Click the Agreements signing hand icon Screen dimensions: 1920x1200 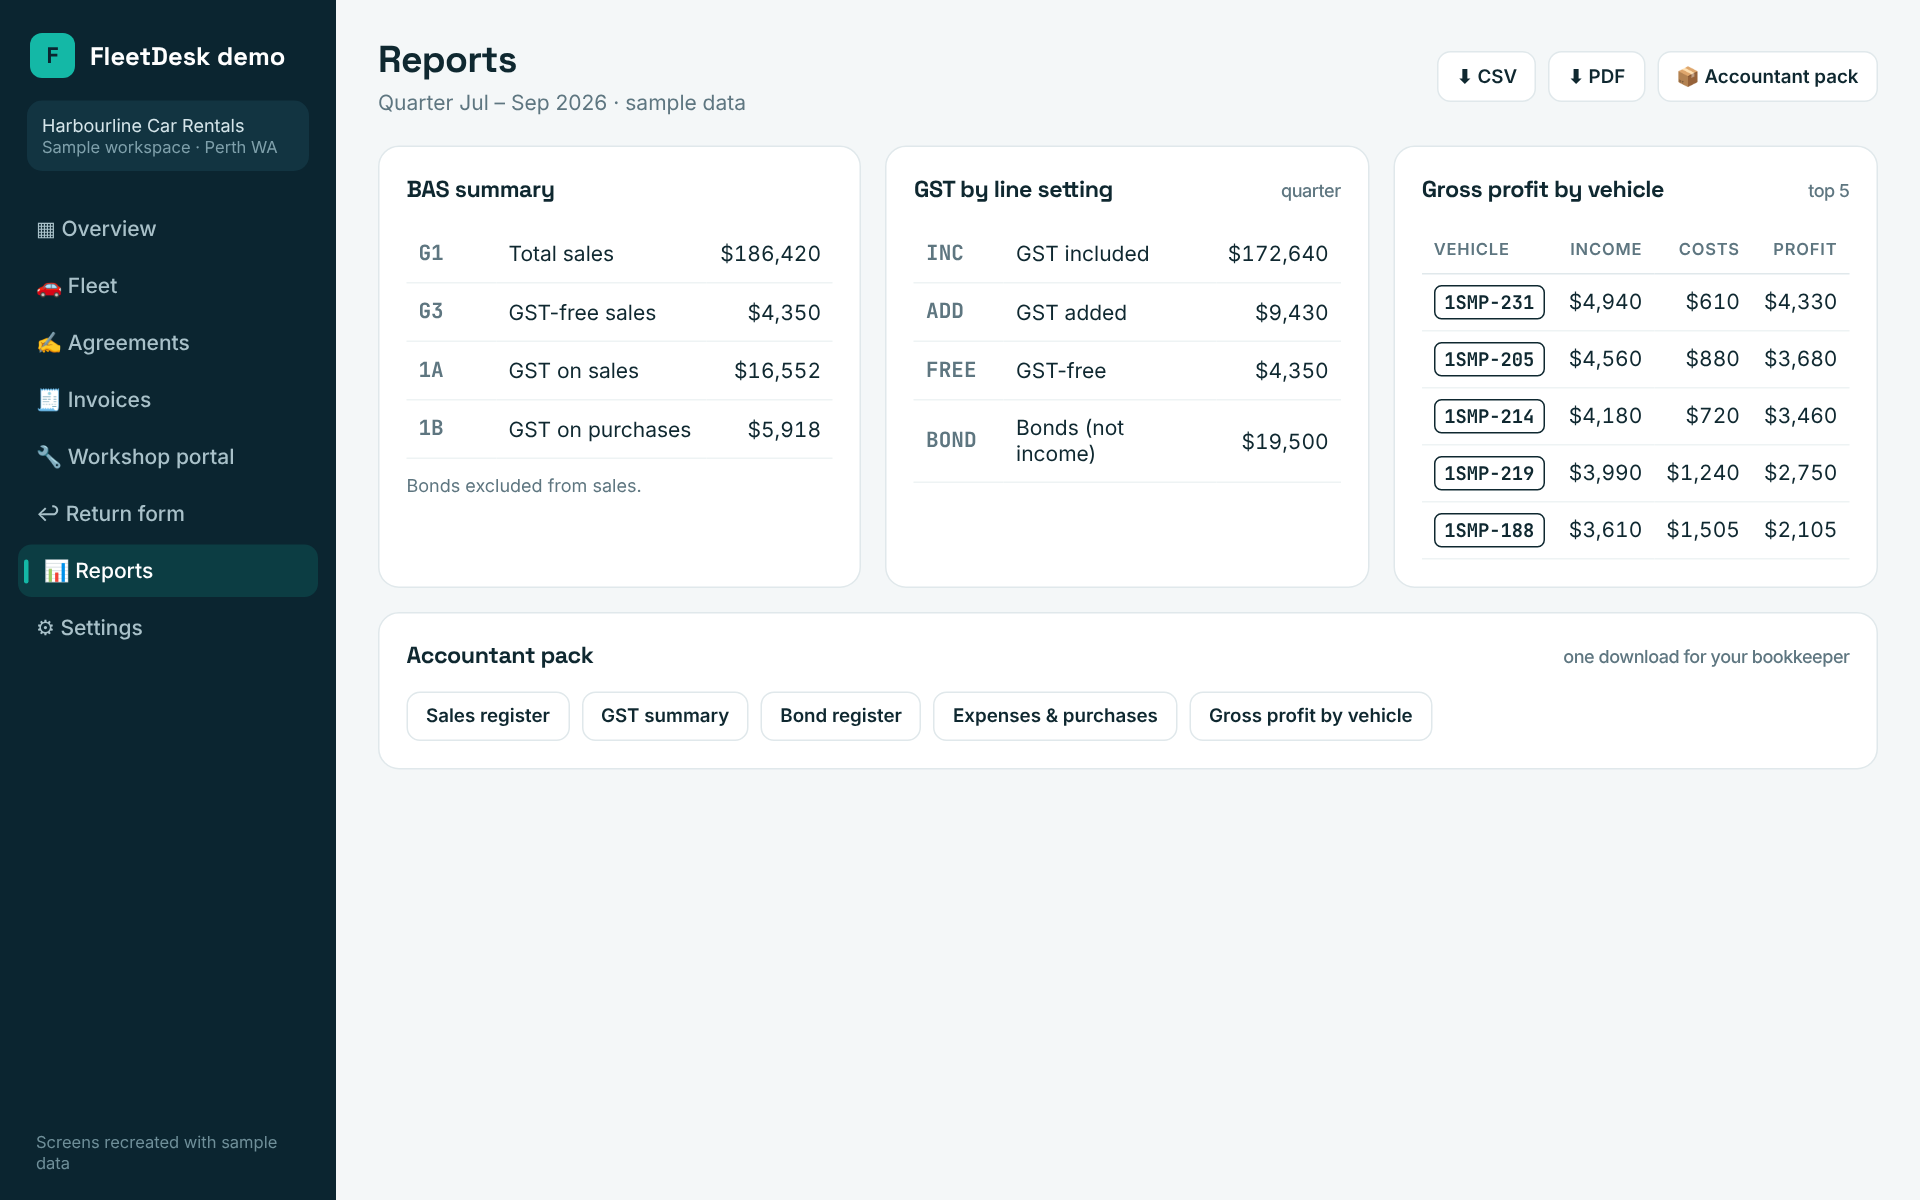pyautogui.click(x=49, y=344)
